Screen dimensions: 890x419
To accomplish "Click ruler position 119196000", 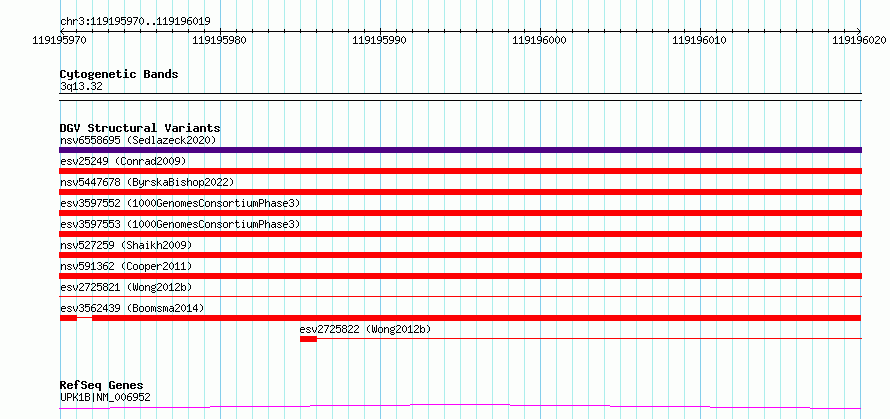I will coord(540,40).
